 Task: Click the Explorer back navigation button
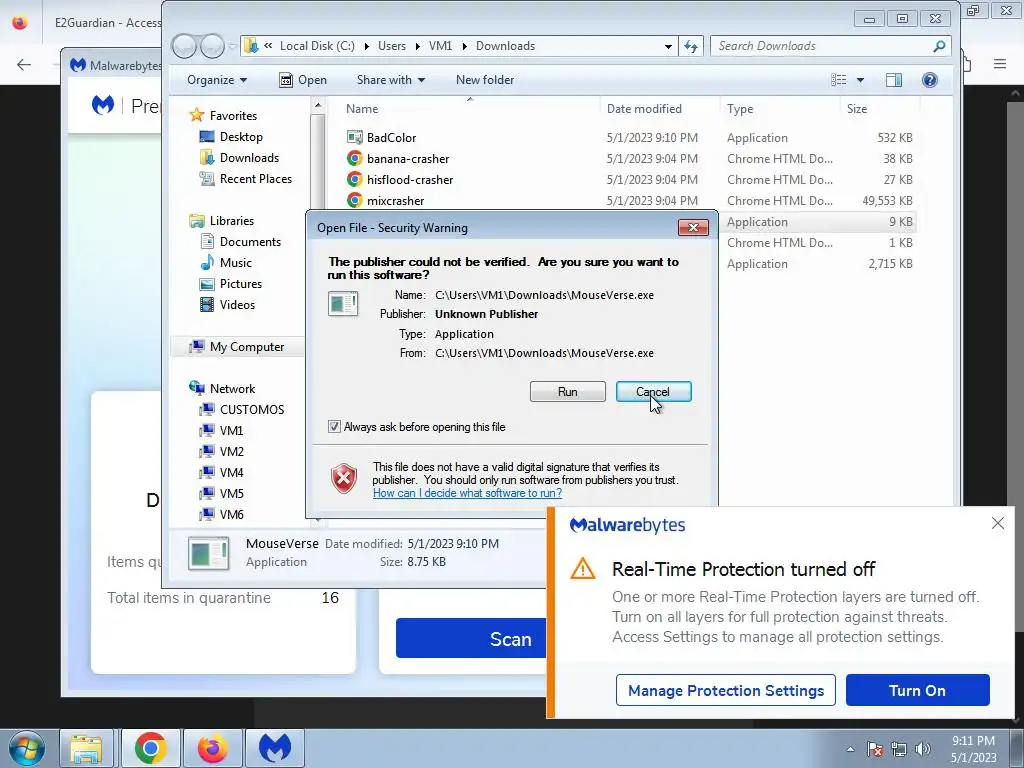[x=185, y=46]
